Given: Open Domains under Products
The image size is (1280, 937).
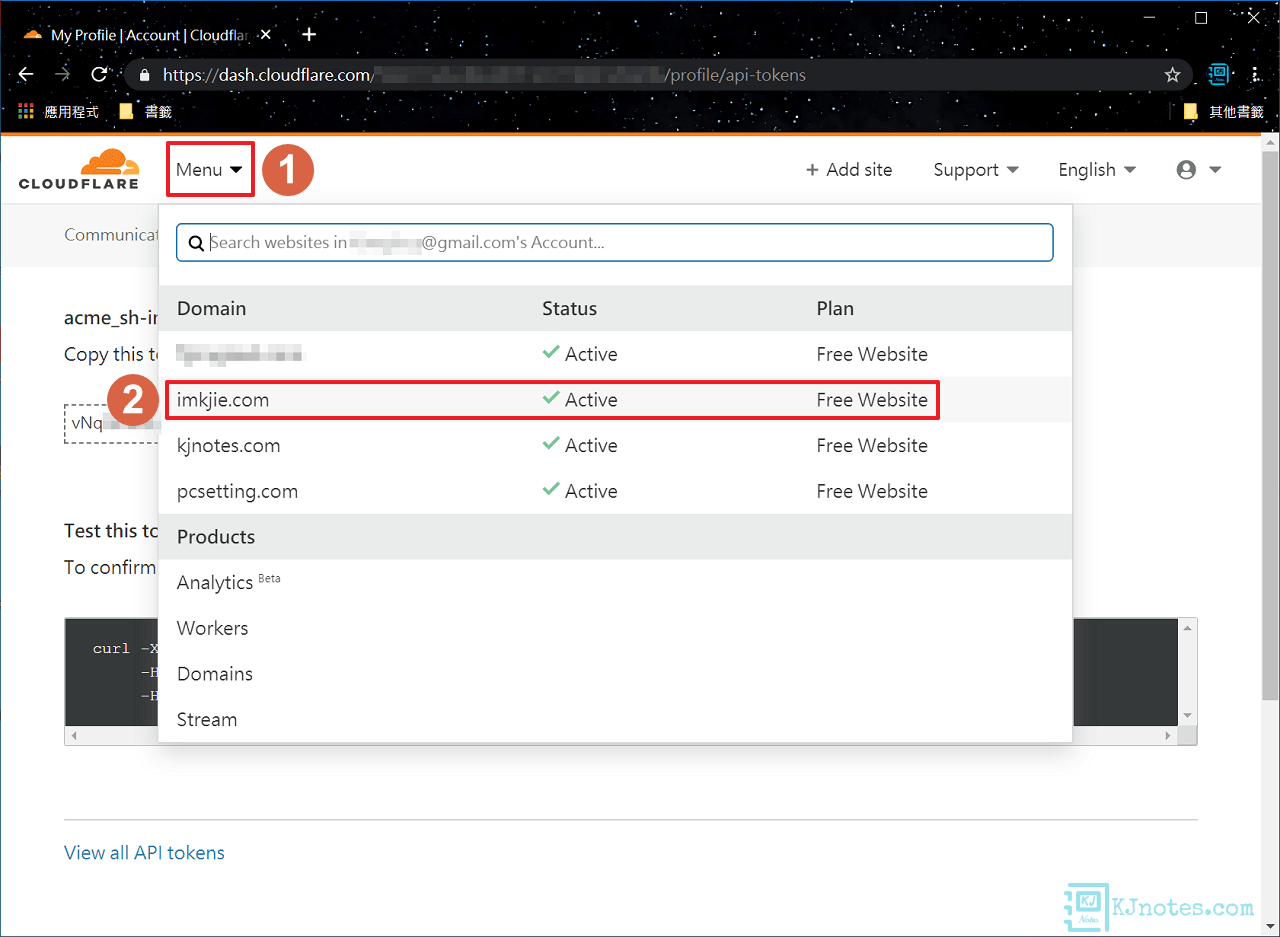Looking at the screenshot, I should pyautogui.click(x=215, y=674).
